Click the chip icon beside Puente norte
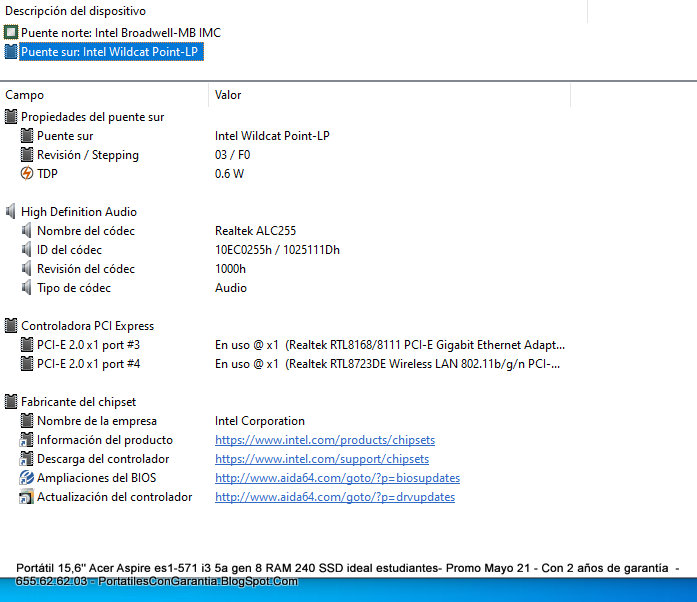The height and width of the screenshot is (602, 697). (11, 32)
